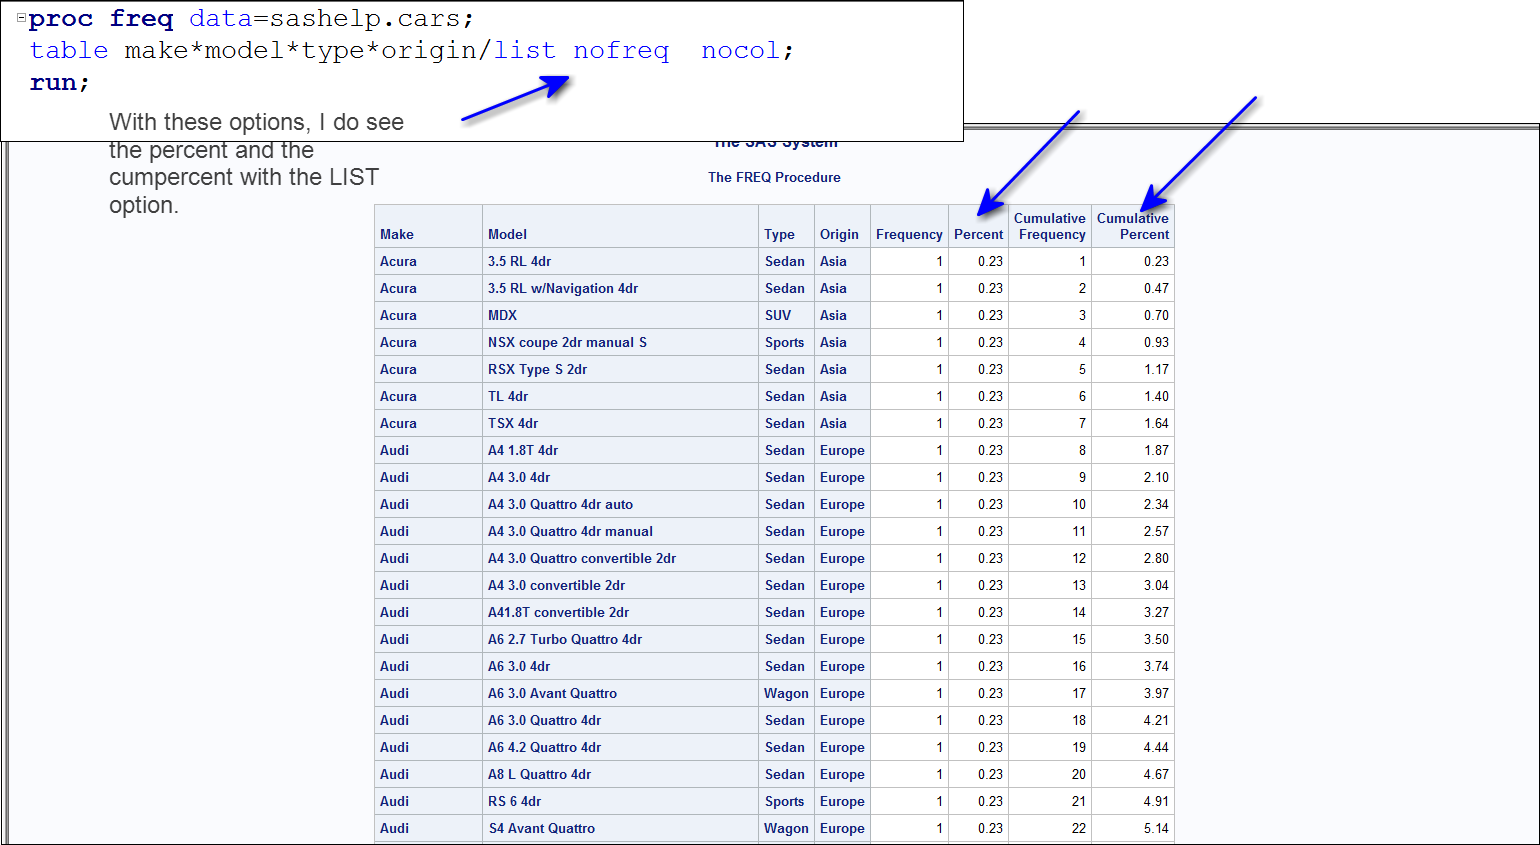Click the 'nocol' option in the code
This screenshot has width=1540, height=845.
click(x=739, y=51)
